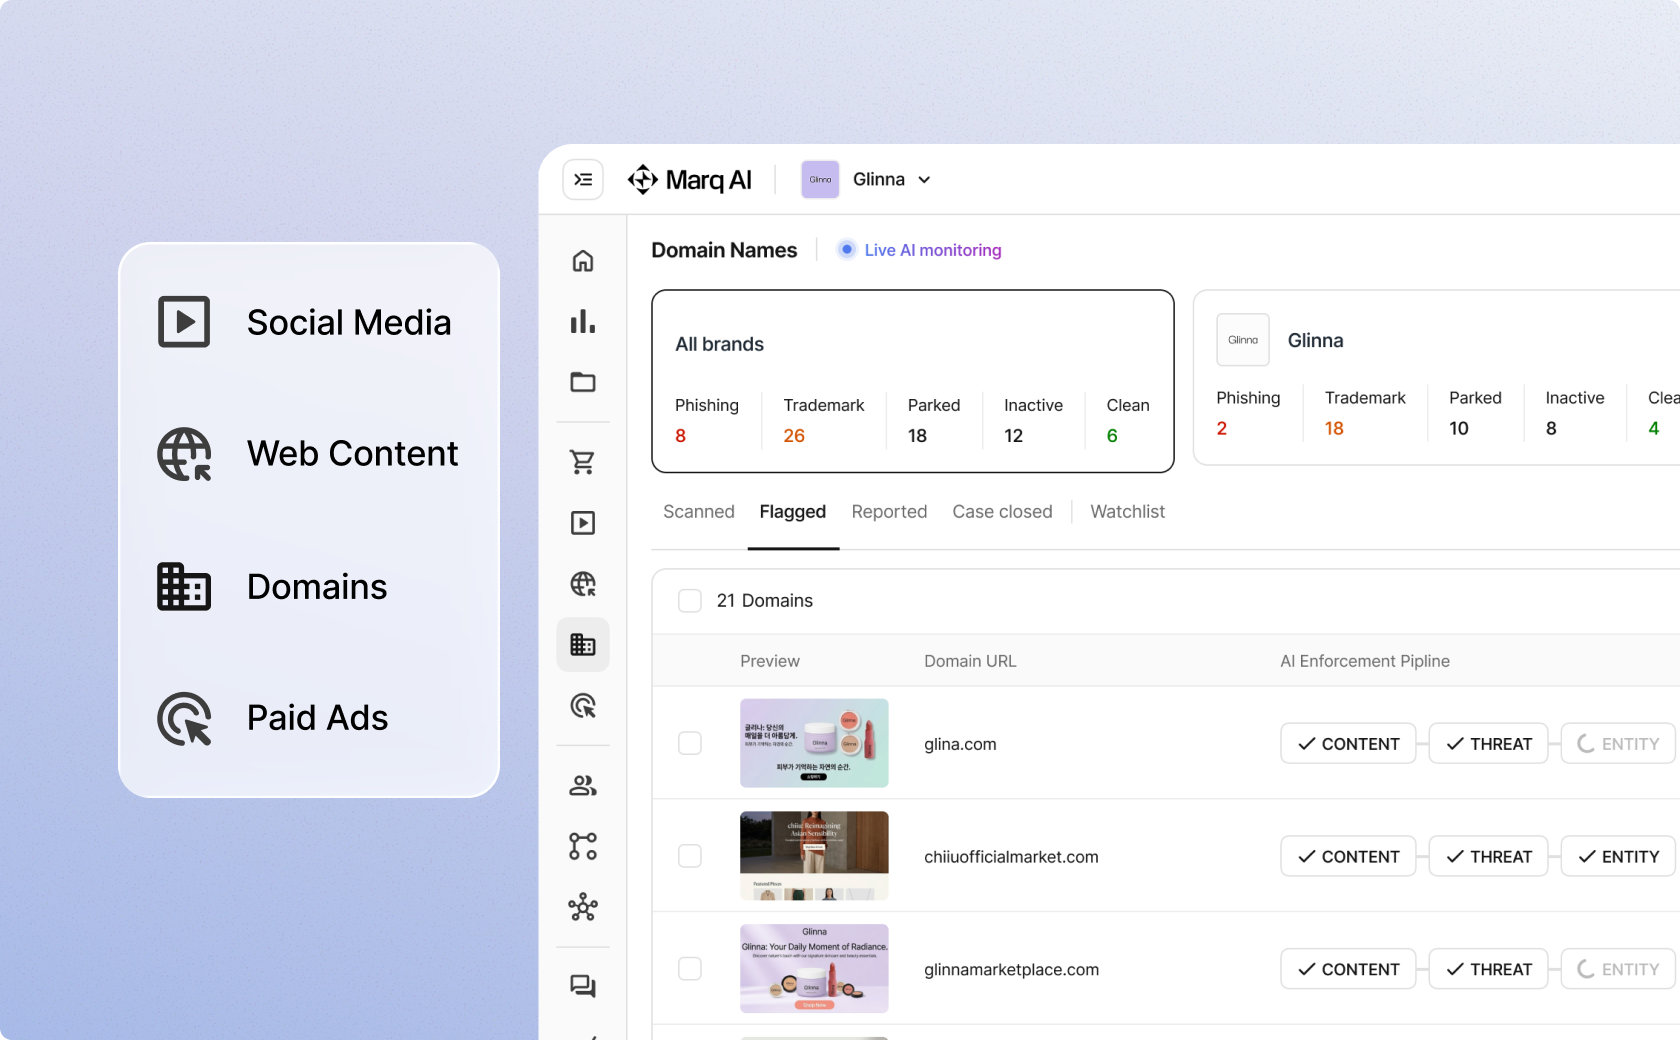
Task: Select the highlighted domains building icon in sidebar
Action: pos(583,645)
